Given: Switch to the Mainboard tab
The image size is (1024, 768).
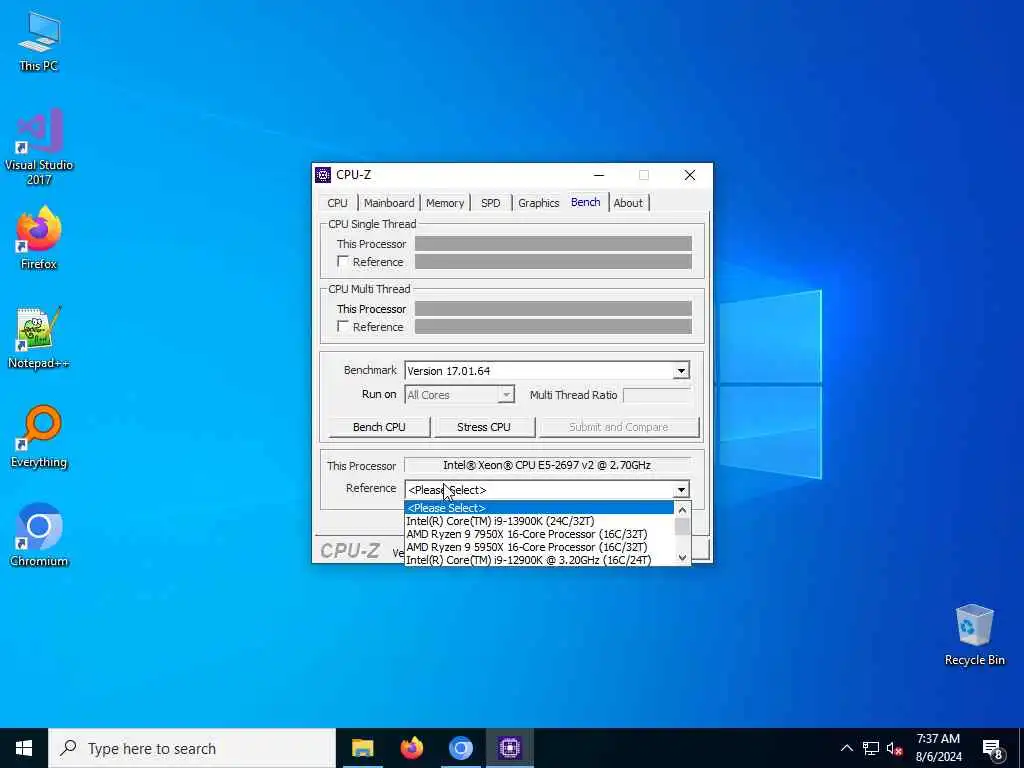Looking at the screenshot, I should tap(389, 203).
